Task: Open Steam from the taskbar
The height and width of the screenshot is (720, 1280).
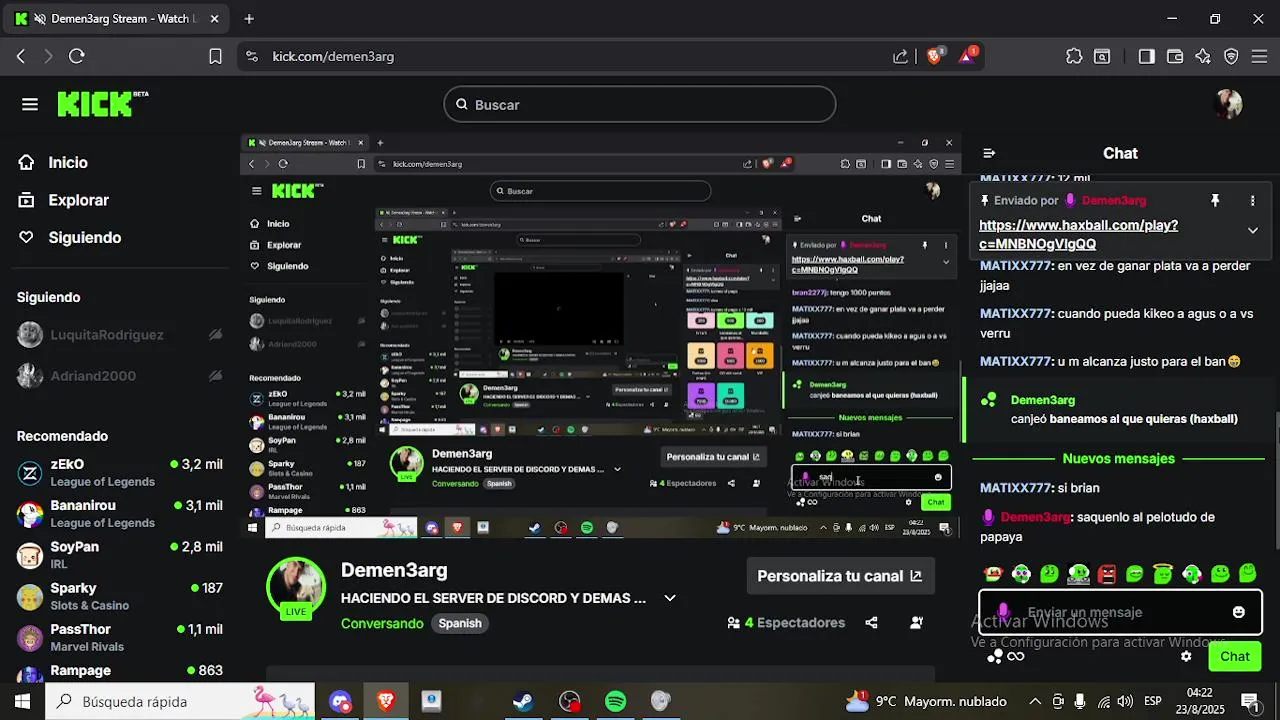Action: pyautogui.click(x=523, y=701)
